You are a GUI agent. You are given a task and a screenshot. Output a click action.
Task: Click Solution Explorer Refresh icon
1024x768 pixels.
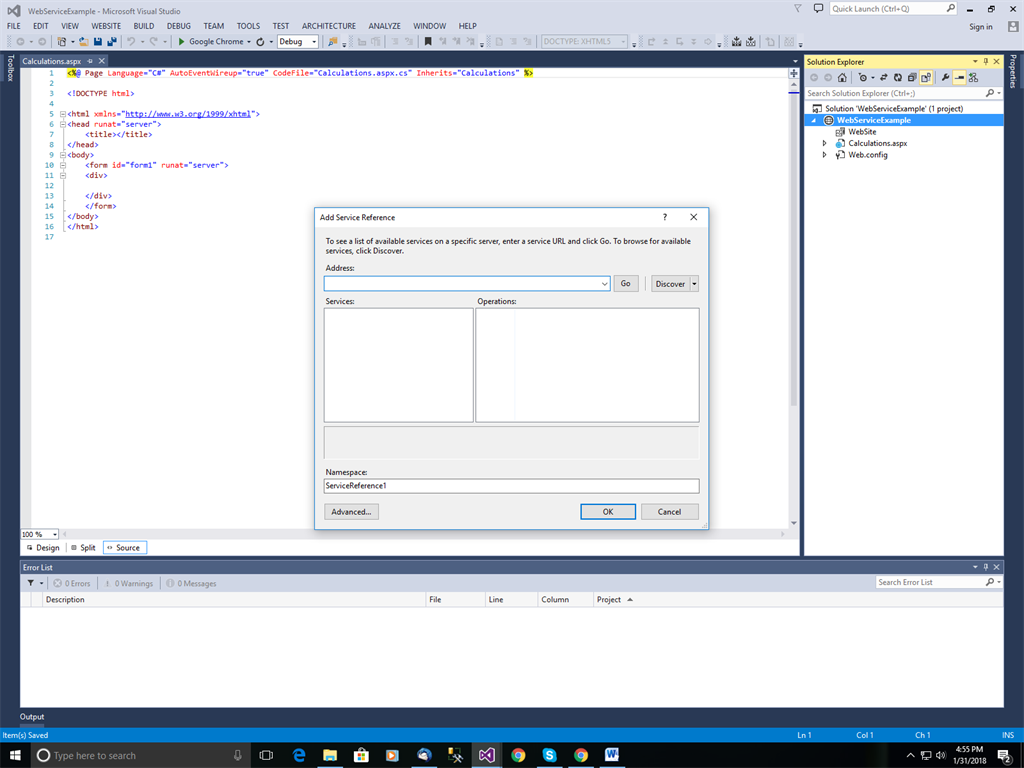[898, 78]
